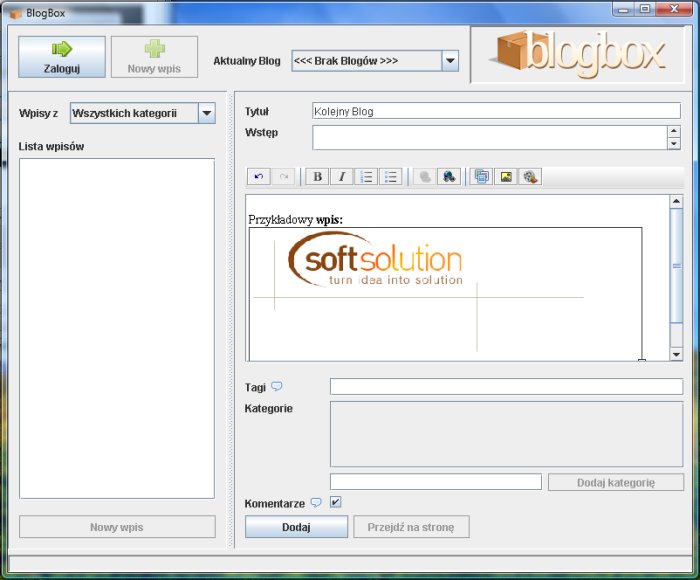700x580 pixels.
Task: Click the Komentarze help bubble icon
Action: [x=316, y=503]
